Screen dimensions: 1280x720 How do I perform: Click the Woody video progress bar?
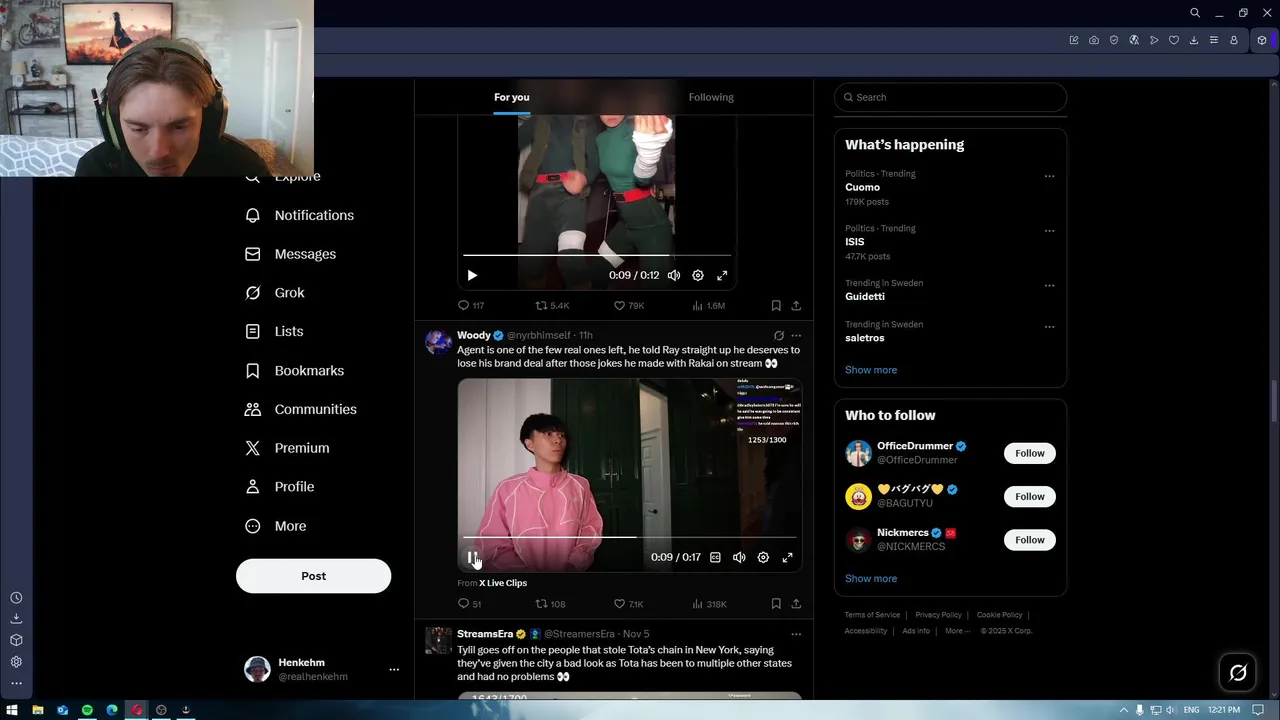pos(629,537)
